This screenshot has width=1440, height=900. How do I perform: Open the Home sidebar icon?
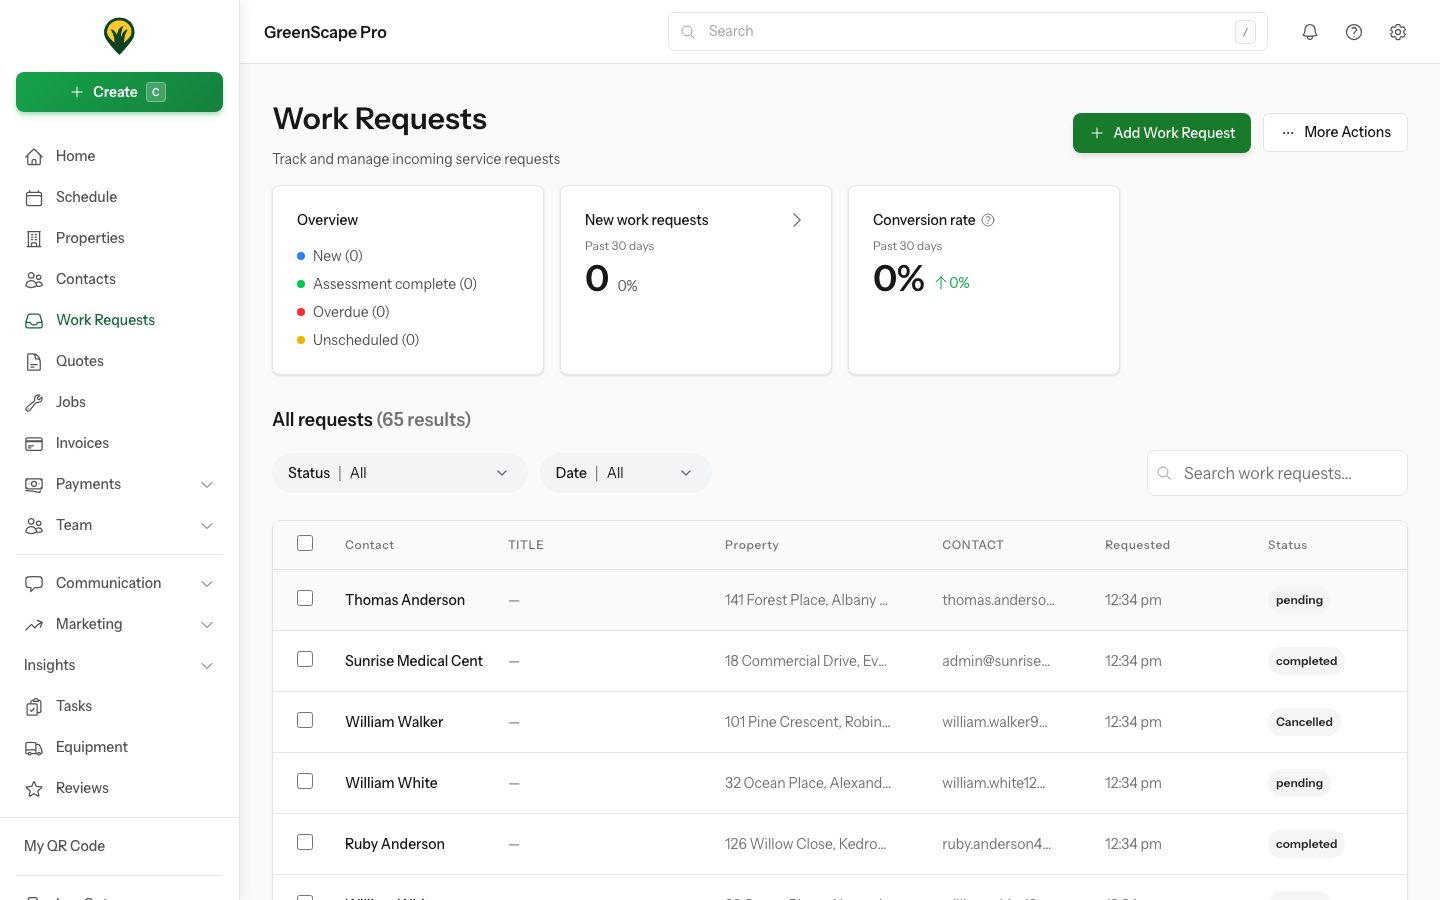coord(34,155)
